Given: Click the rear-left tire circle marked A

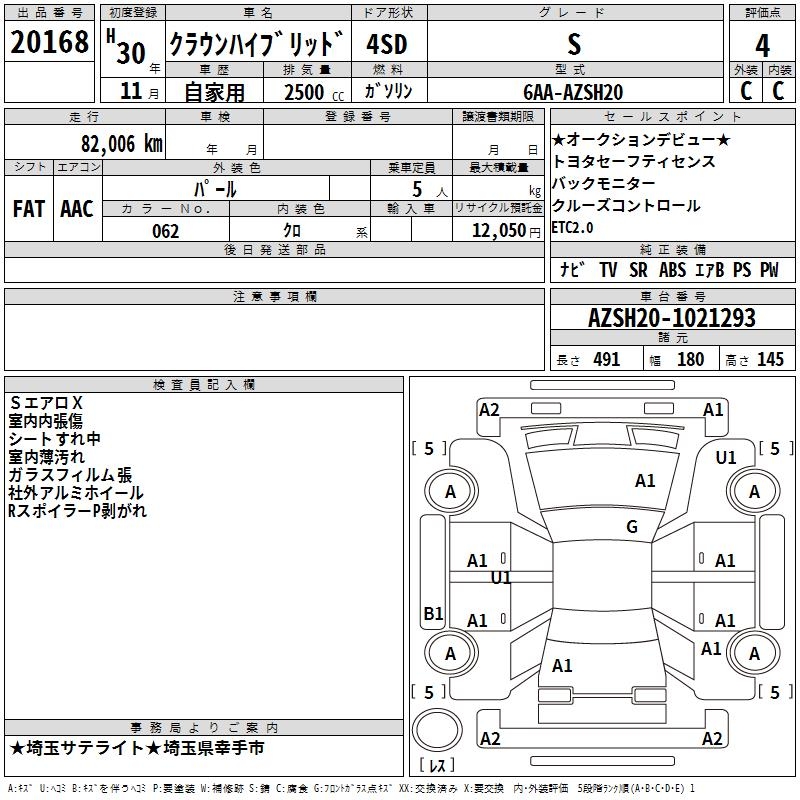Looking at the screenshot, I should tap(451, 653).
